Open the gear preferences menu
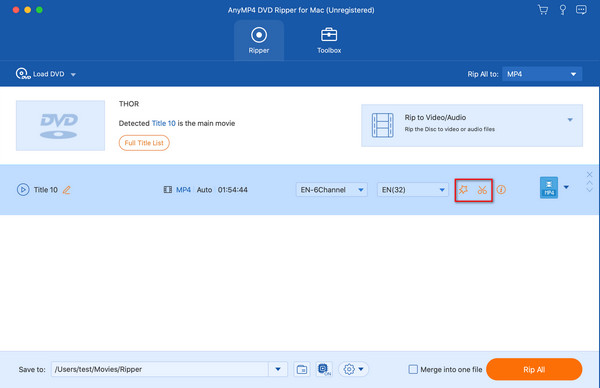Viewport: 600px width, 388px height. click(353, 369)
